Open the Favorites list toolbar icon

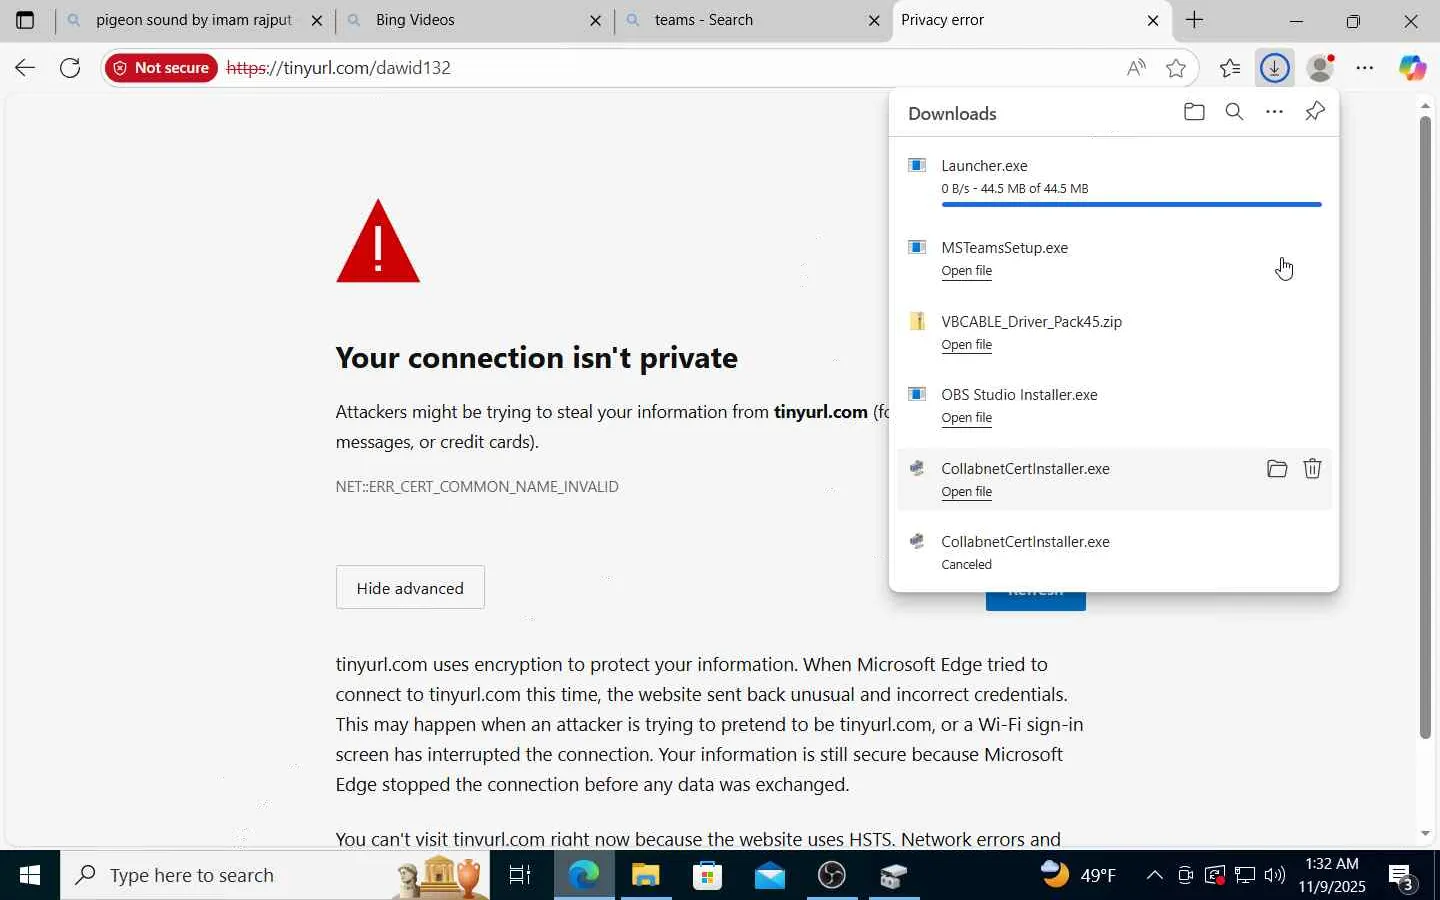[1230, 68]
